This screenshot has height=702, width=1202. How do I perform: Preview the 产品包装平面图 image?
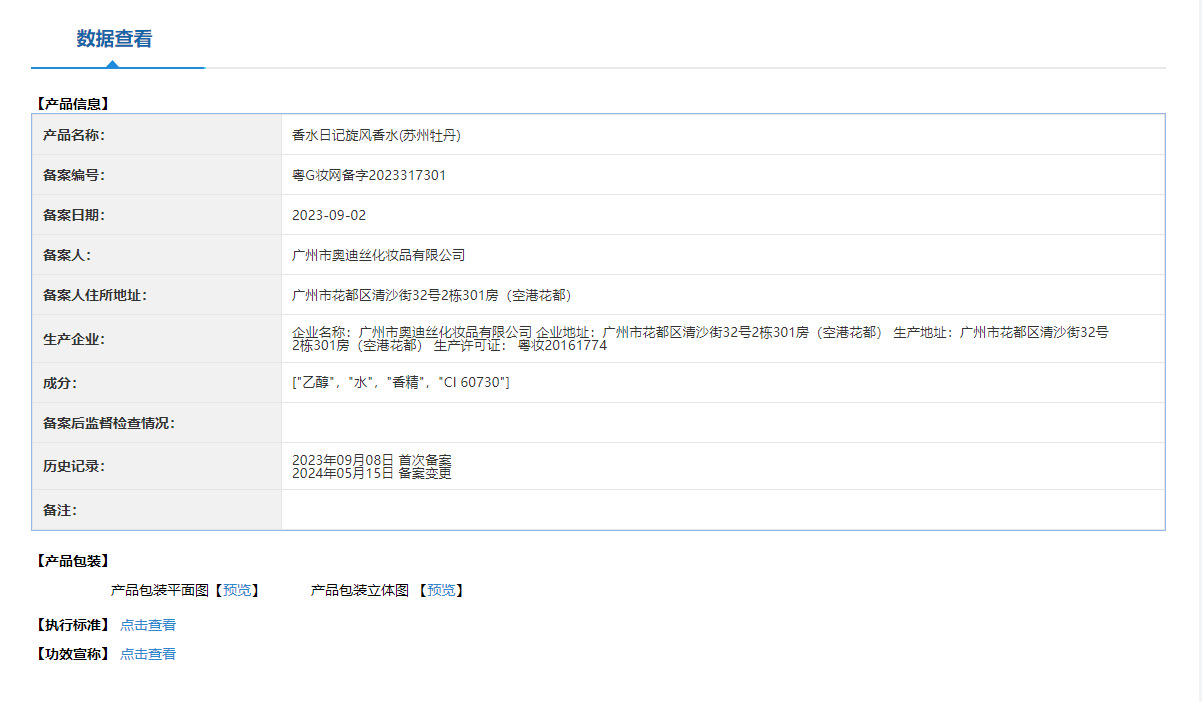(x=237, y=590)
